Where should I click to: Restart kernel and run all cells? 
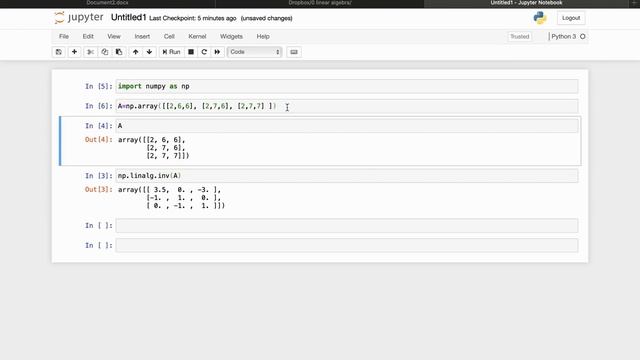(217, 52)
